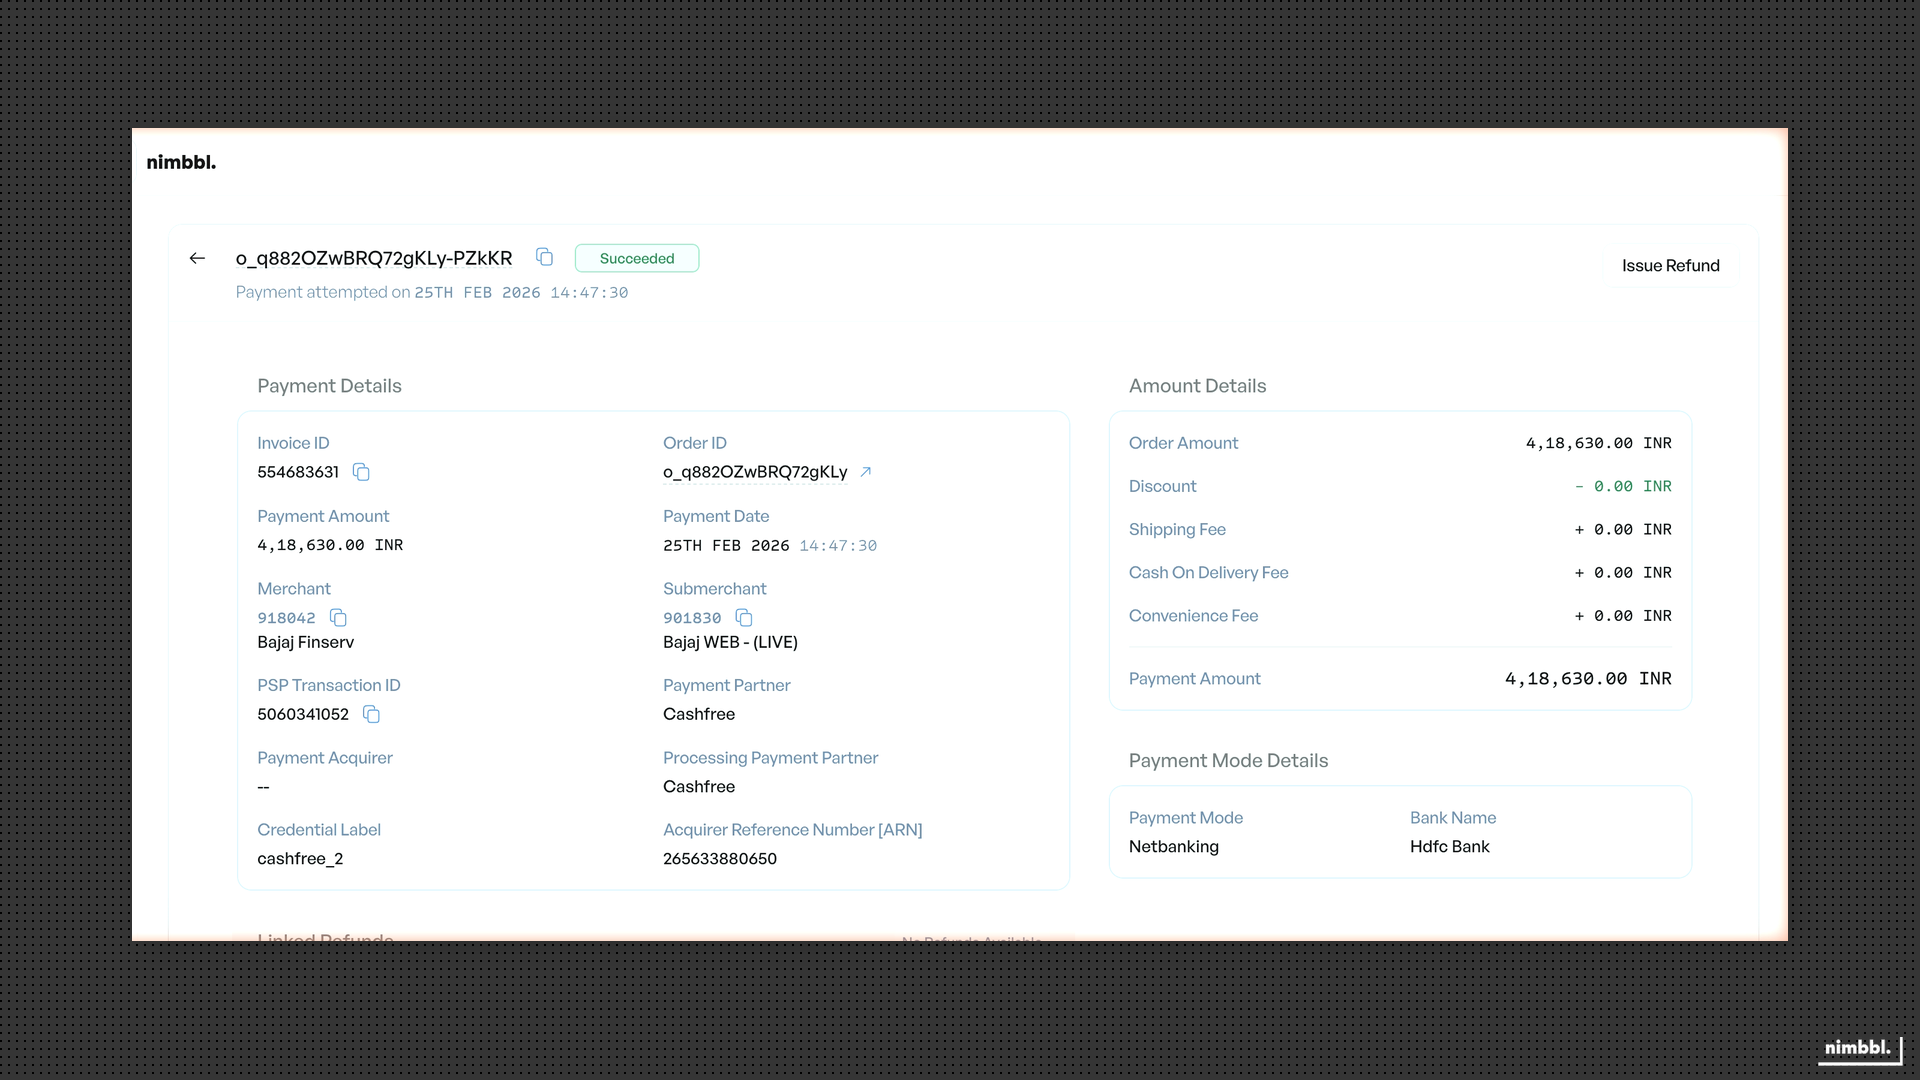
Task: Navigate back using the arrow icon
Action: [197, 258]
